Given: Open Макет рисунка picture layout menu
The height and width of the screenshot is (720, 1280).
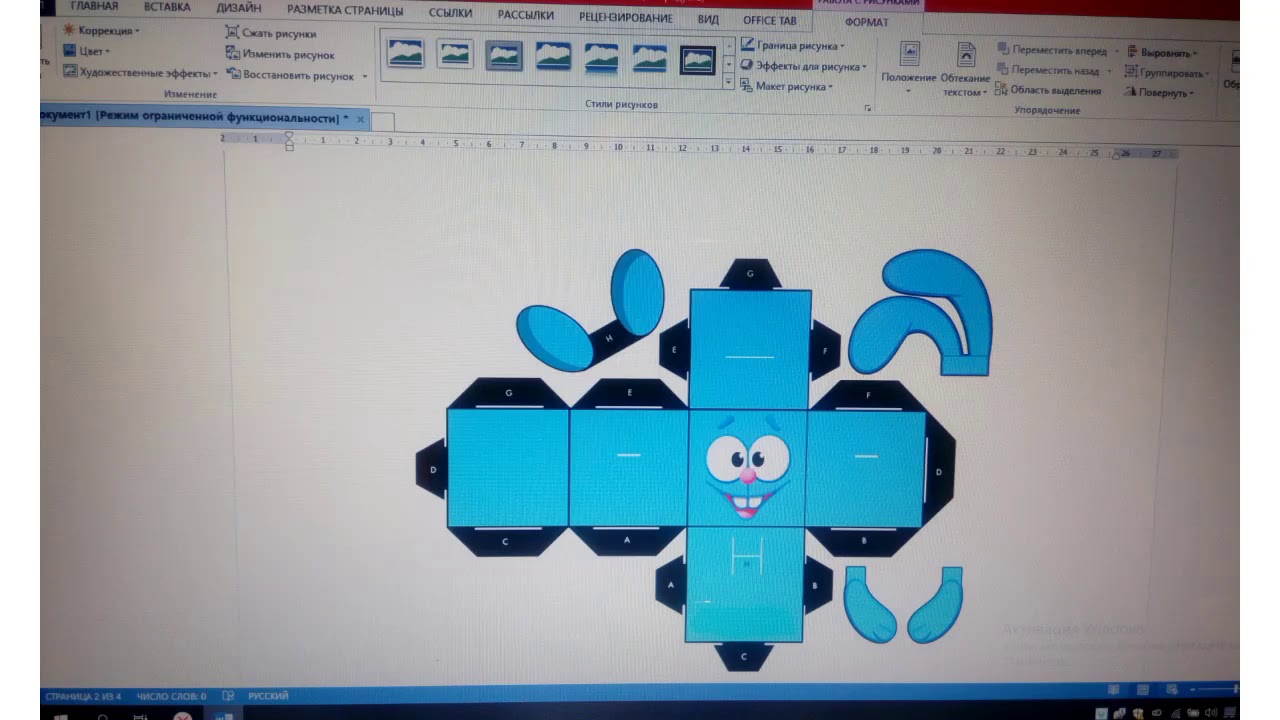Looking at the screenshot, I should coord(787,86).
